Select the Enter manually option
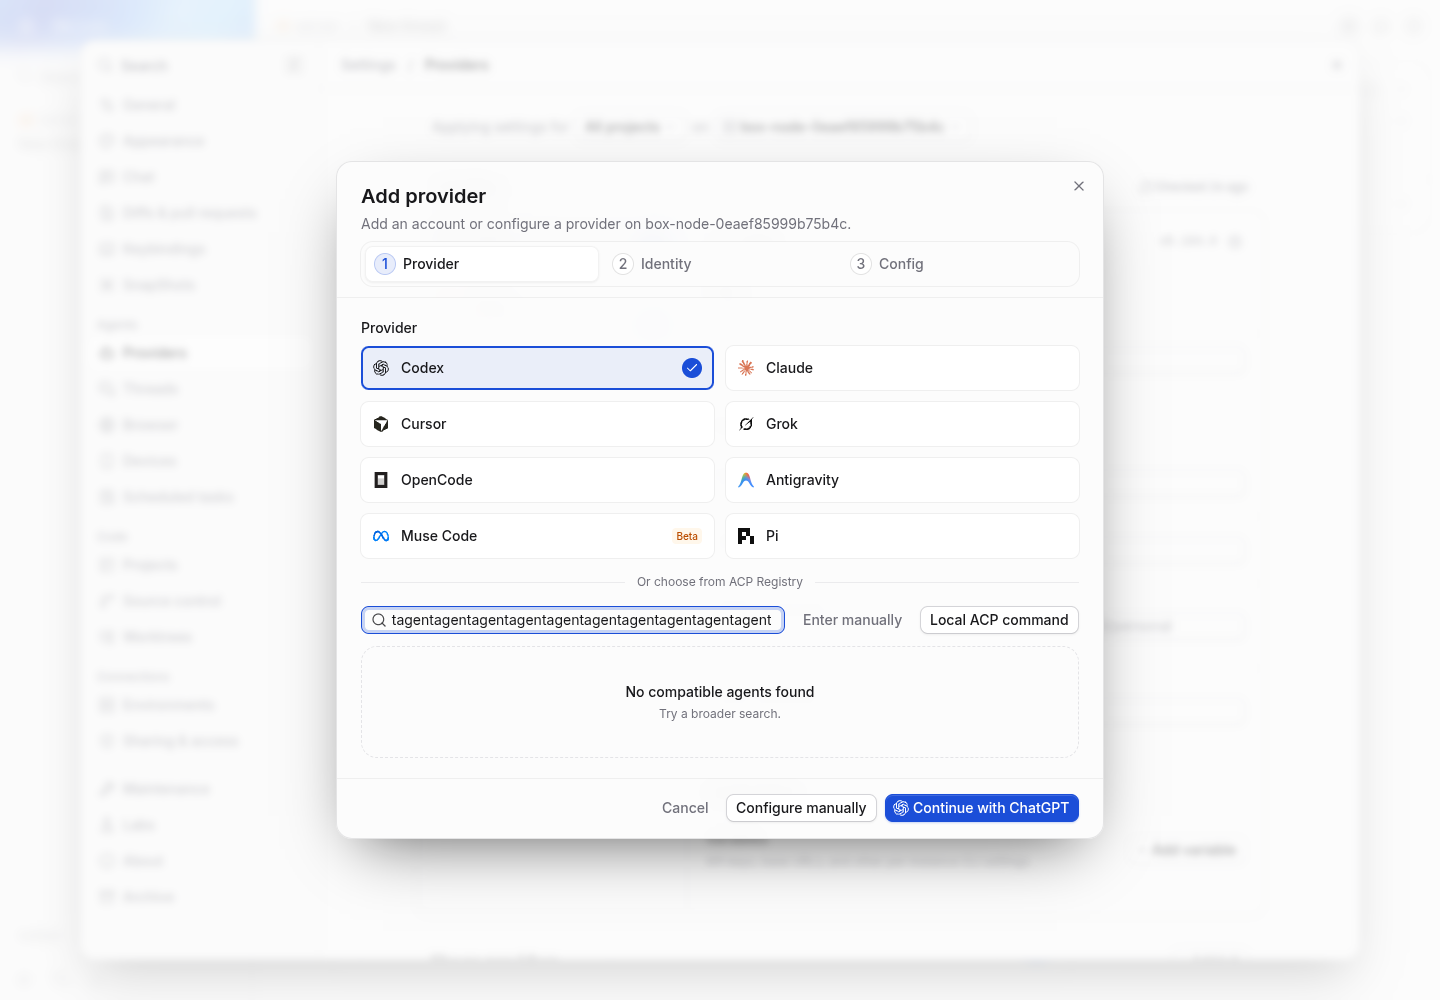 pos(852,620)
